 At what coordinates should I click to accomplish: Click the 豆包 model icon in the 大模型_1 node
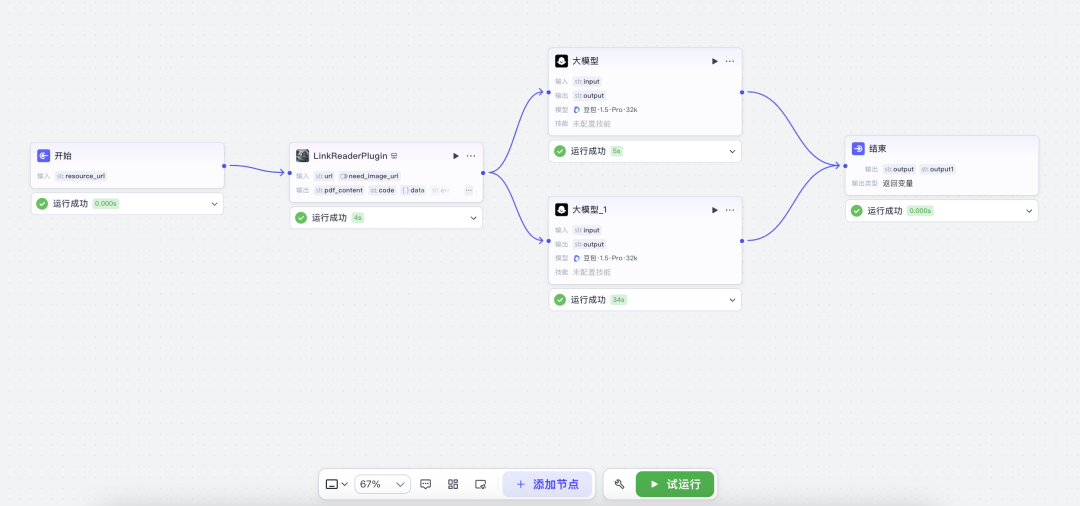pyautogui.click(x=577, y=258)
